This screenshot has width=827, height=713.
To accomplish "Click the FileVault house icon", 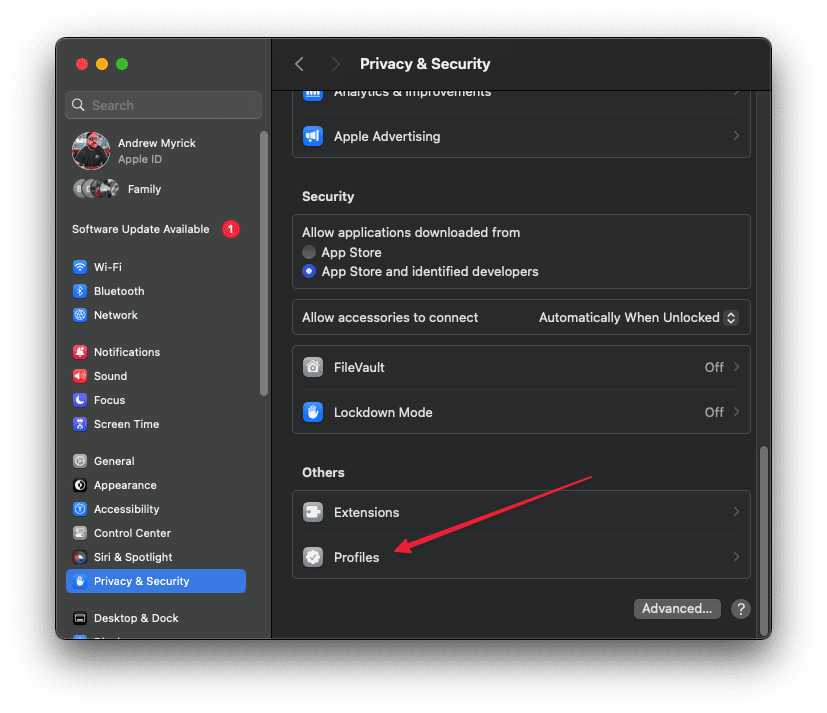I will coord(313,367).
